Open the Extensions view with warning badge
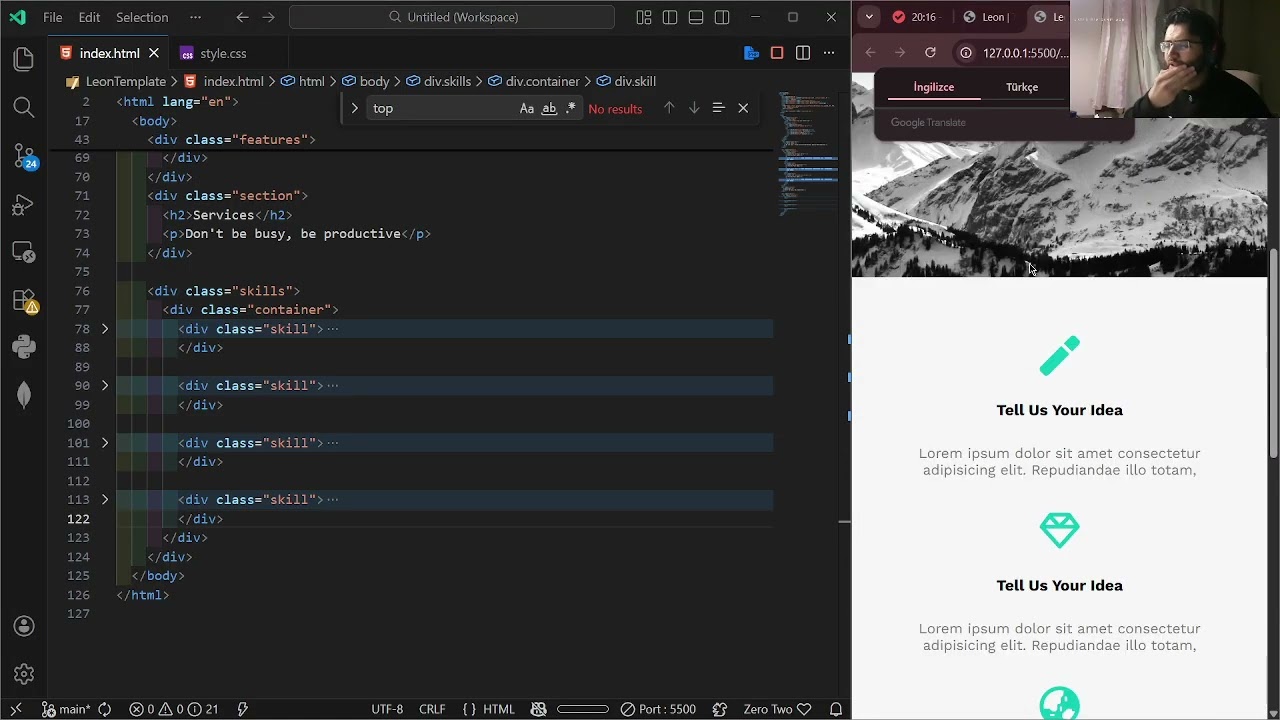This screenshot has width=1280, height=720. point(24,300)
